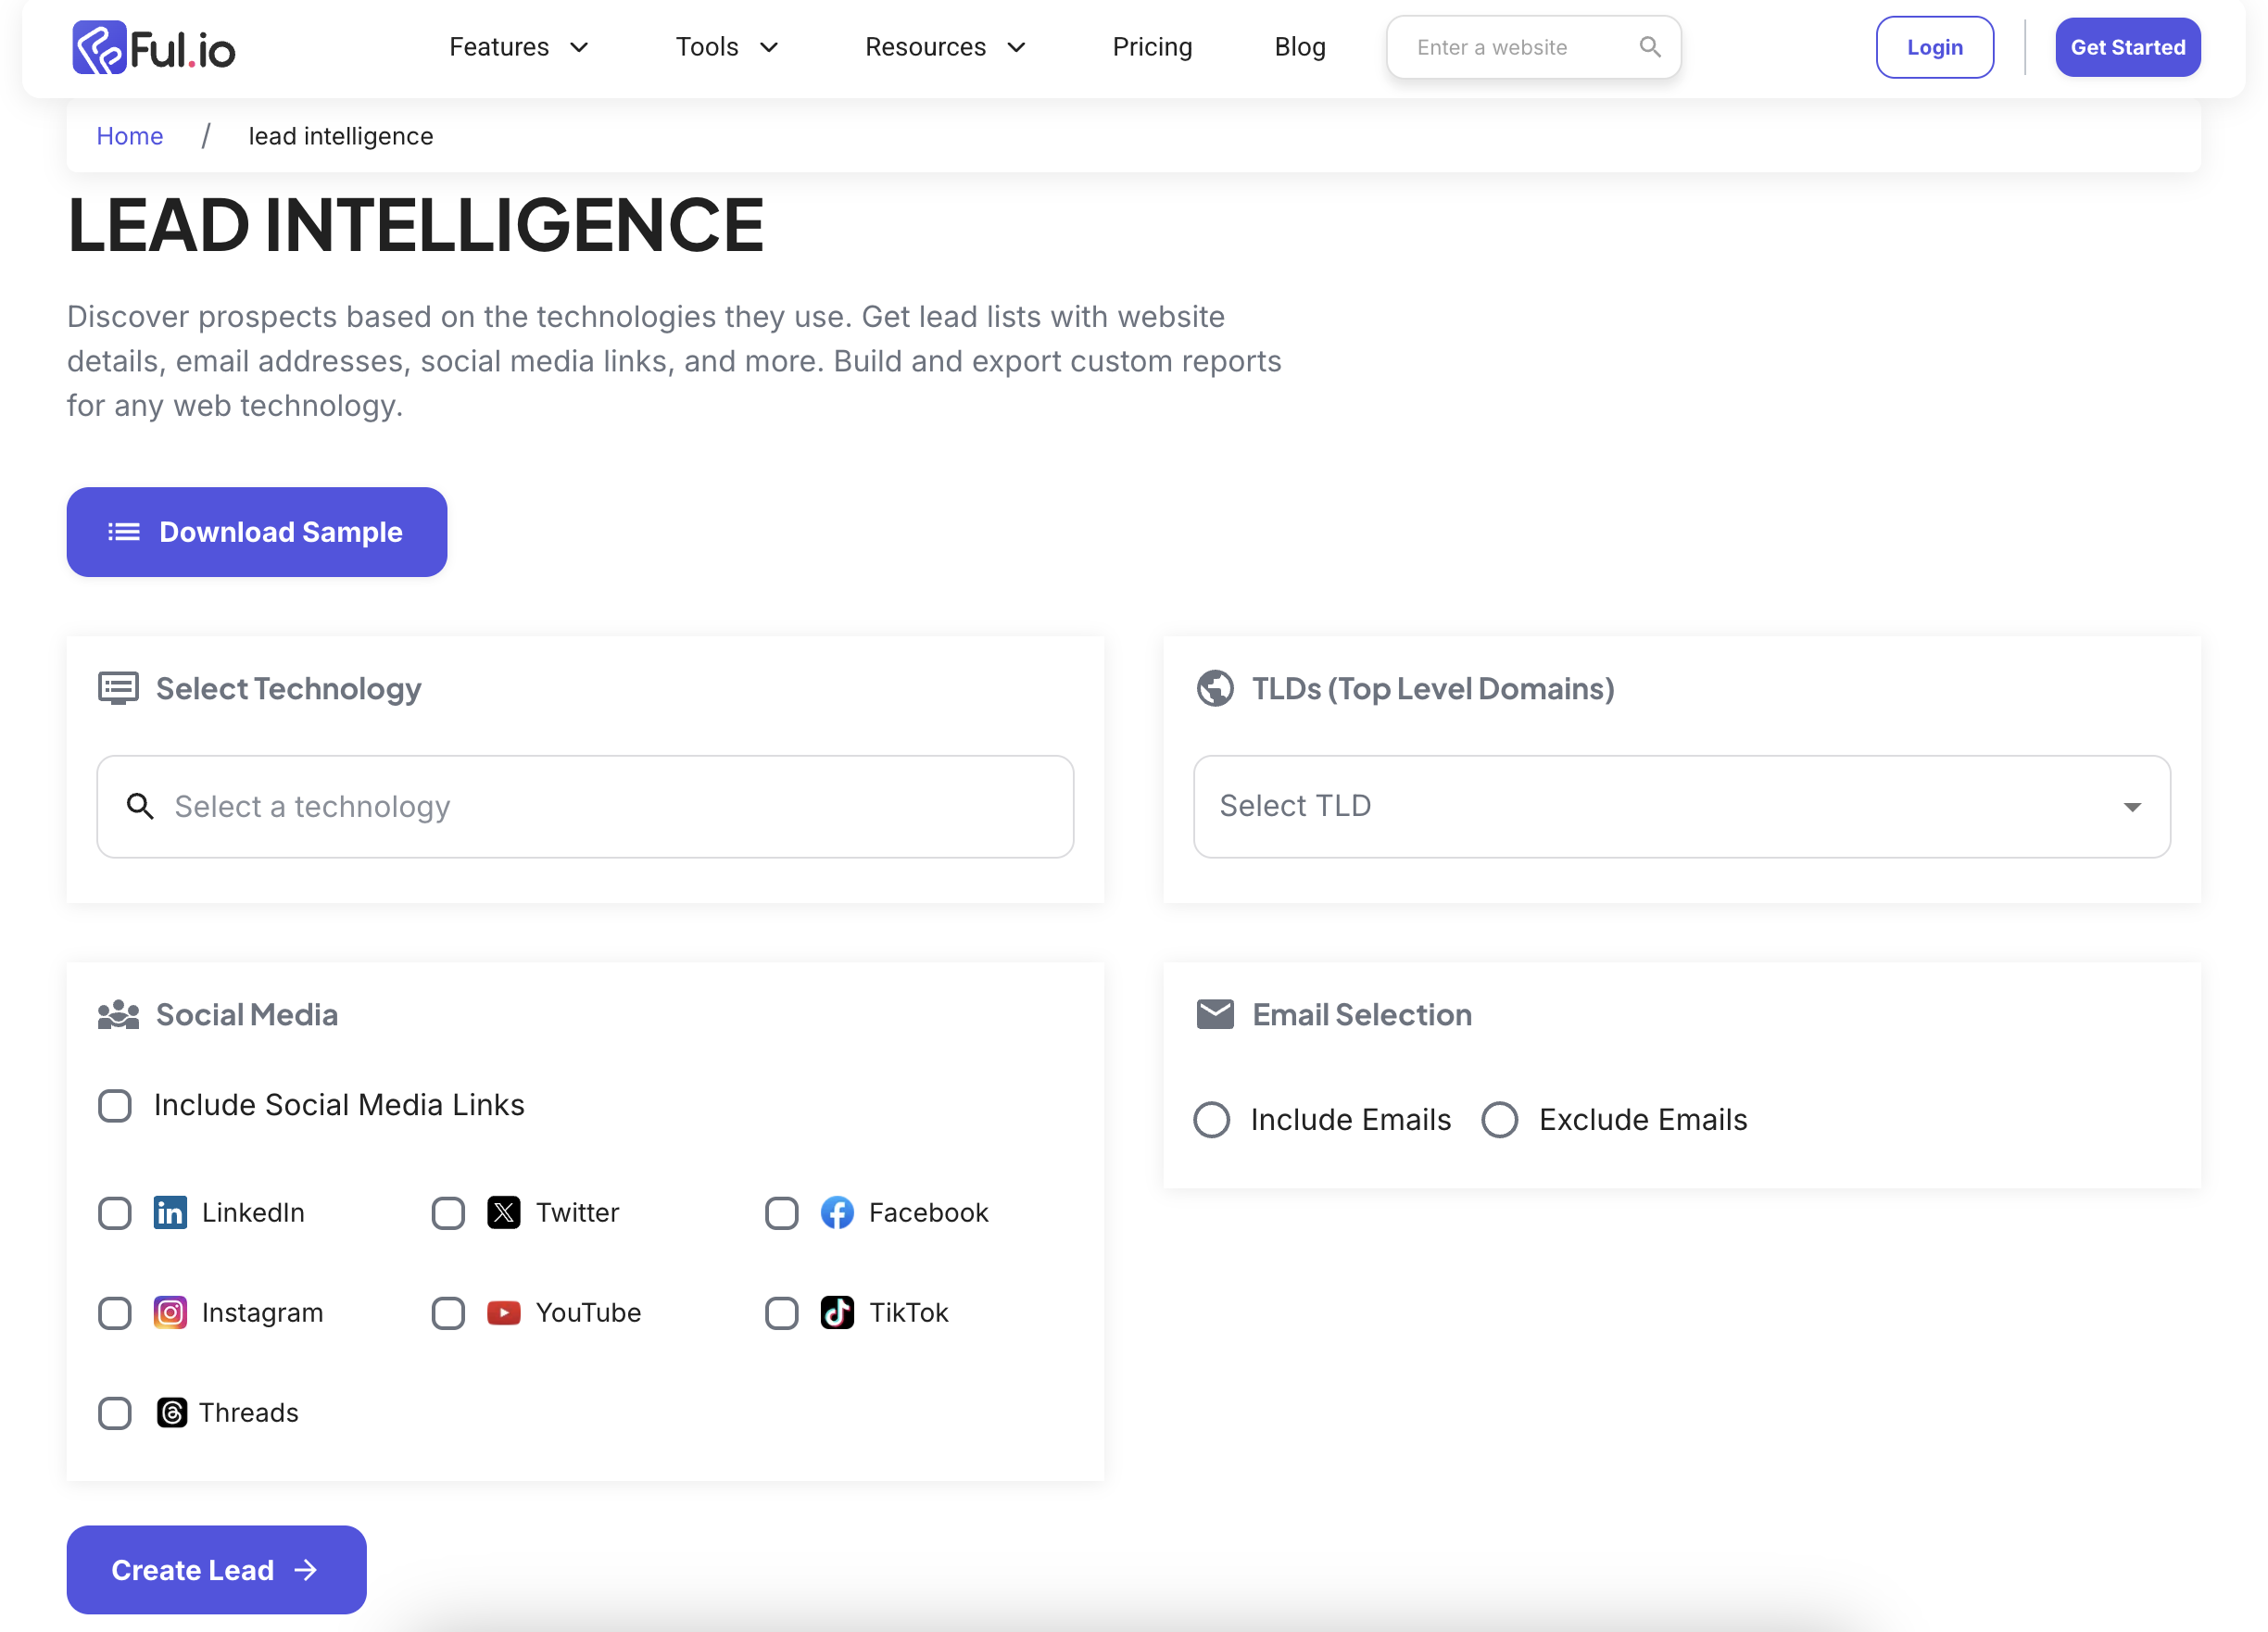
Task: Select the Exclude Emails radio button
Action: 1499,1119
